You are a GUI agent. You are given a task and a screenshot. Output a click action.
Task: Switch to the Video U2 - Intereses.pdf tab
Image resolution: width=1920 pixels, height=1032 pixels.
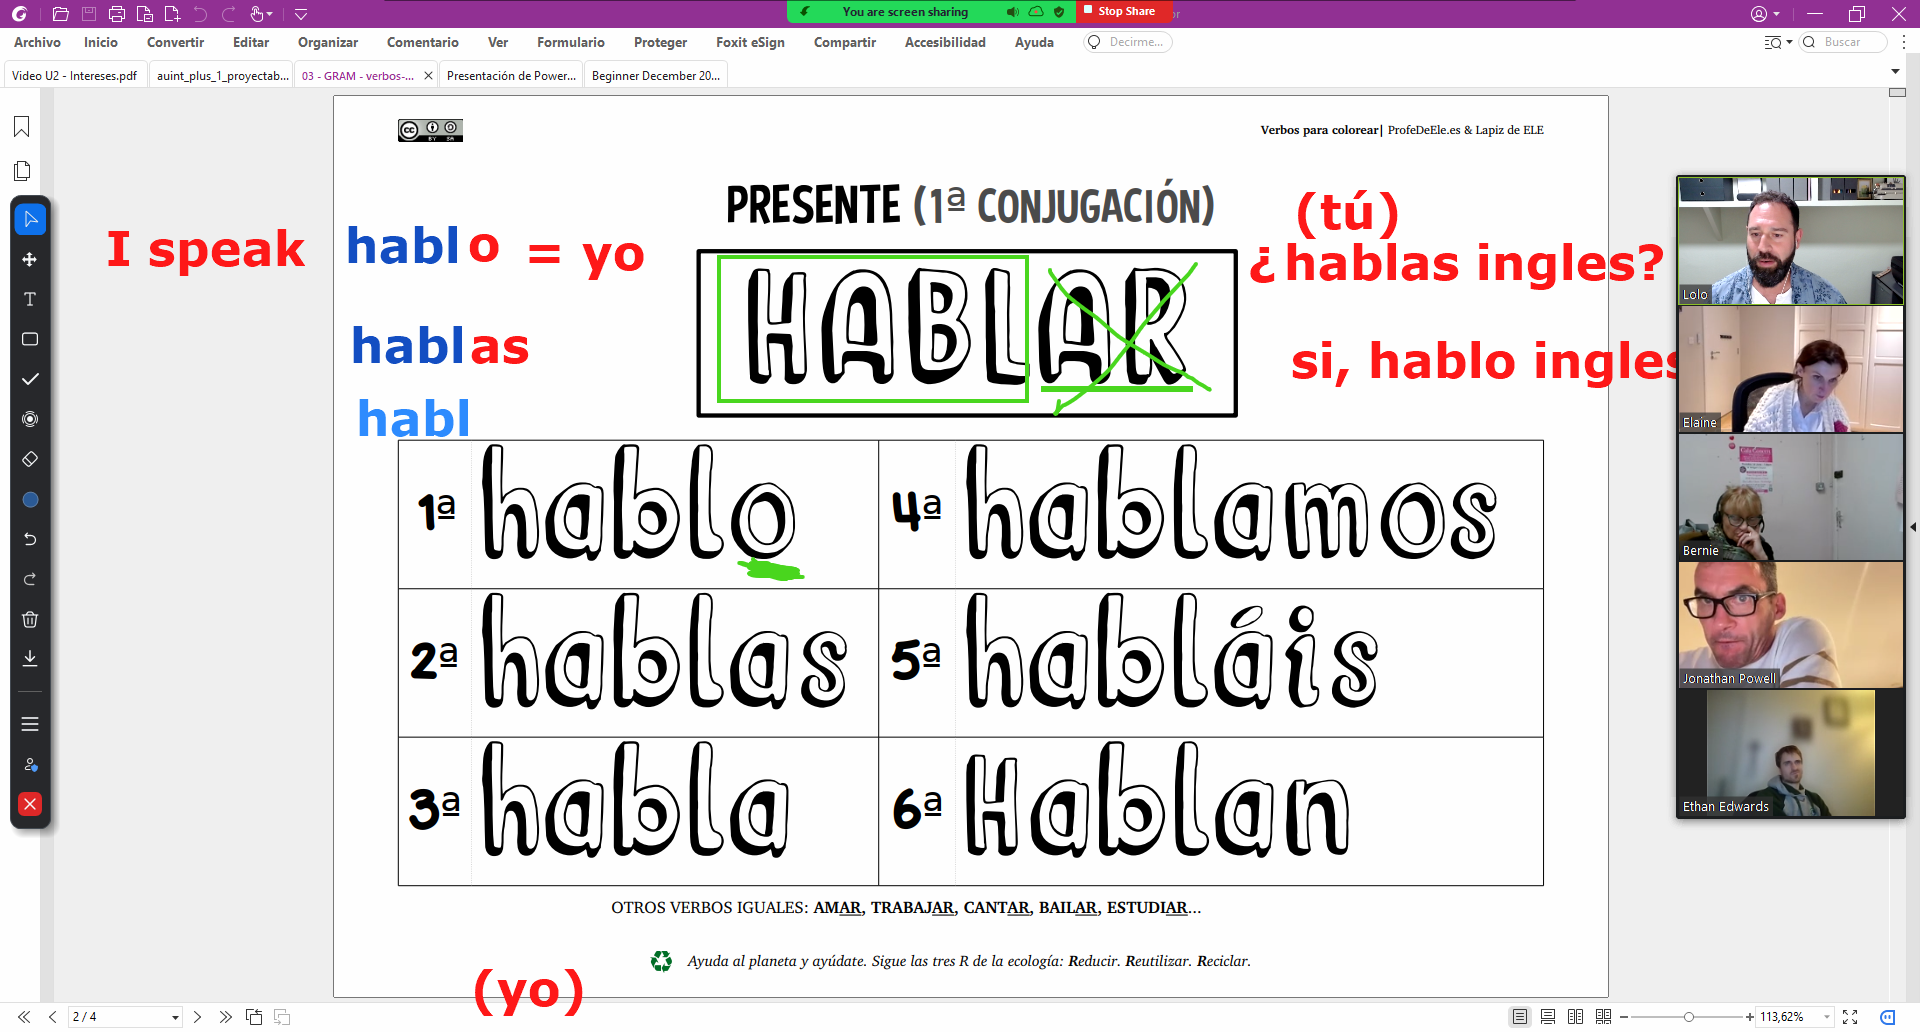(x=75, y=75)
